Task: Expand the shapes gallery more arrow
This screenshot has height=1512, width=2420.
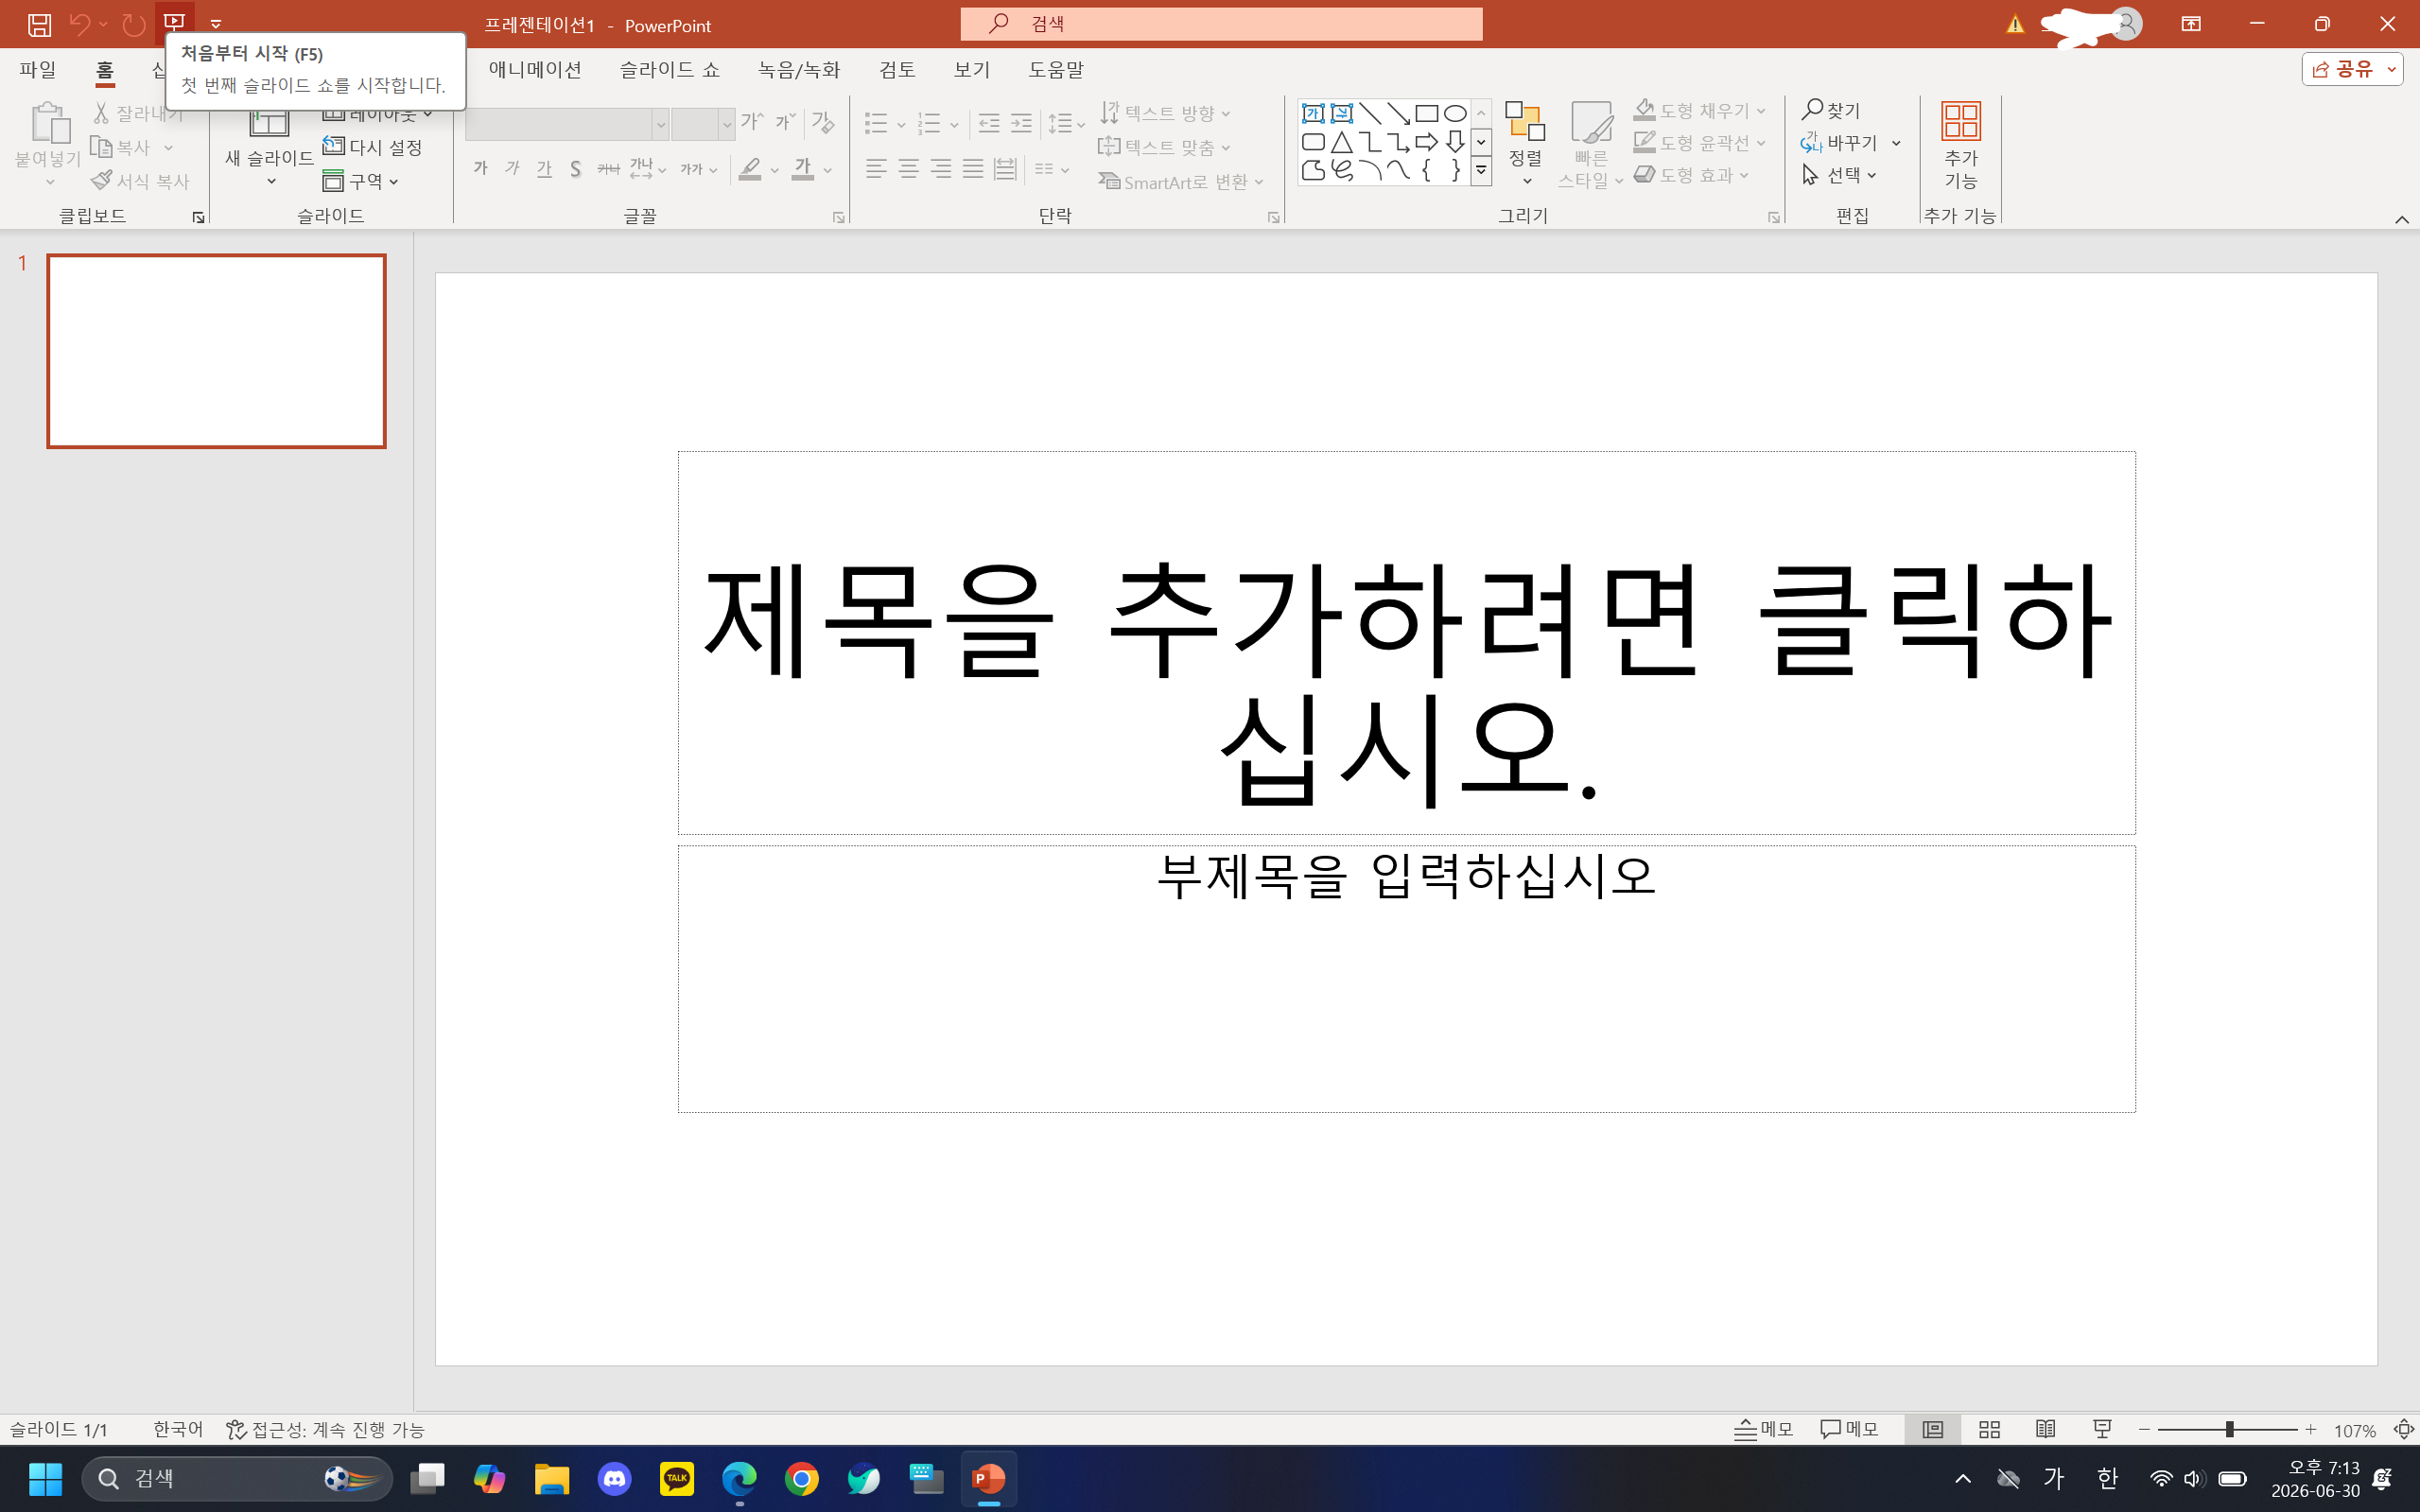Action: (1481, 171)
